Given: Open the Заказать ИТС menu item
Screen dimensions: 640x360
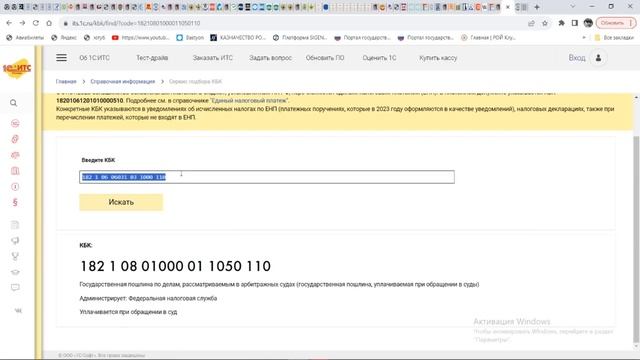Looking at the screenshot, I should (x=213, y=58).
